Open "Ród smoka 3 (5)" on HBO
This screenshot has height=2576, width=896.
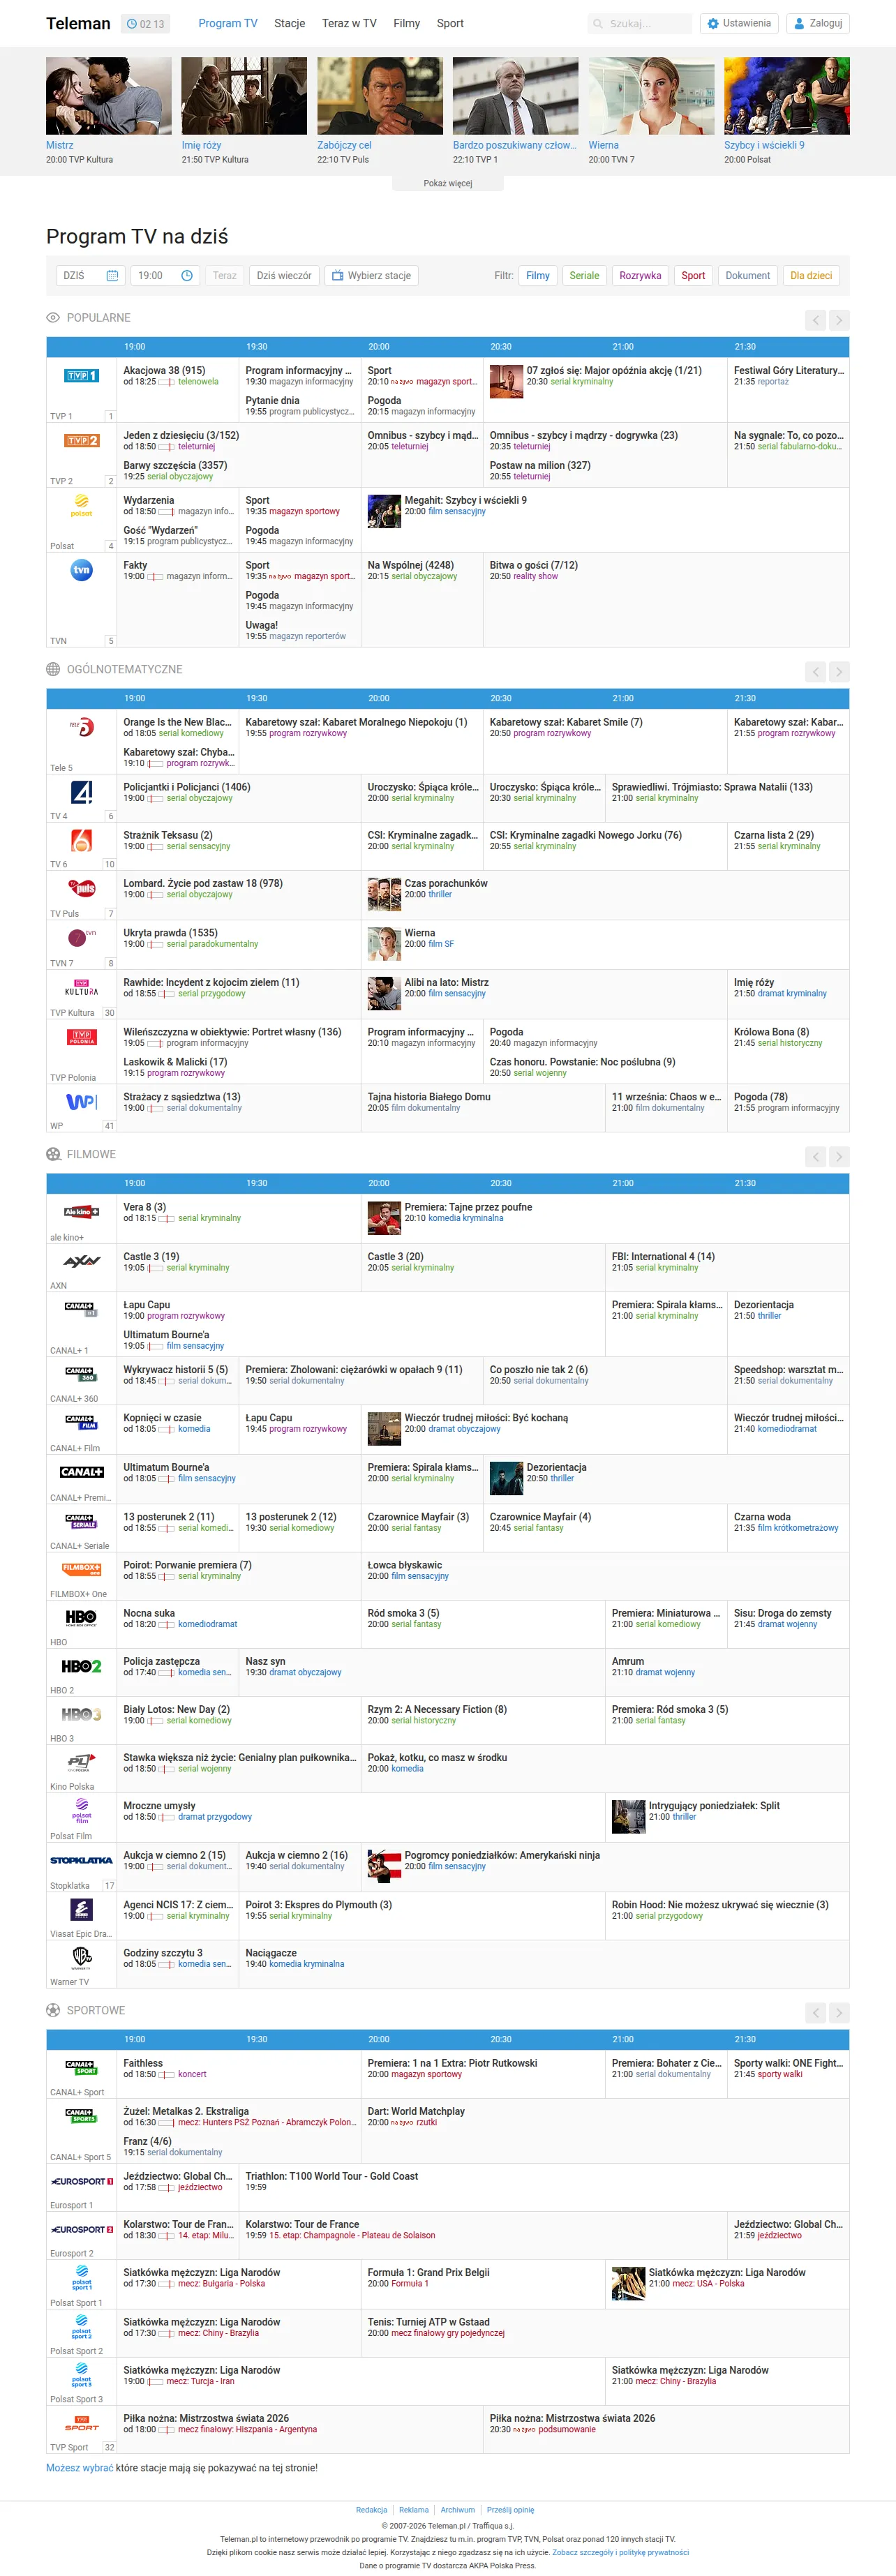click(x=403, y=1613)
